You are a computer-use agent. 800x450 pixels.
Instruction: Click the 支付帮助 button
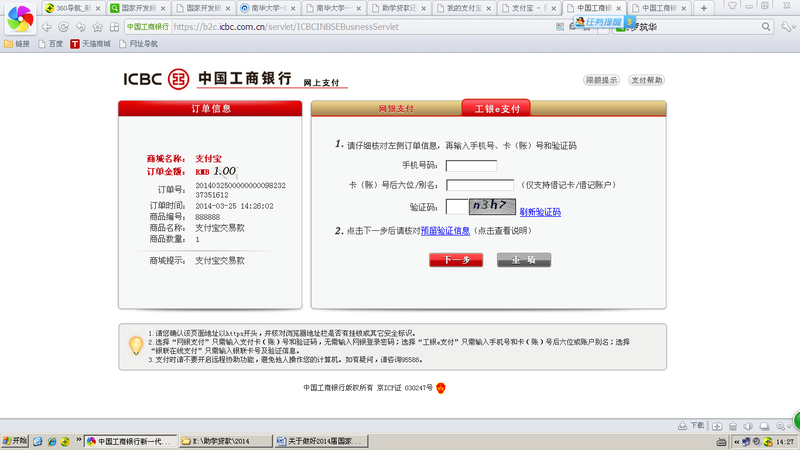646,80
